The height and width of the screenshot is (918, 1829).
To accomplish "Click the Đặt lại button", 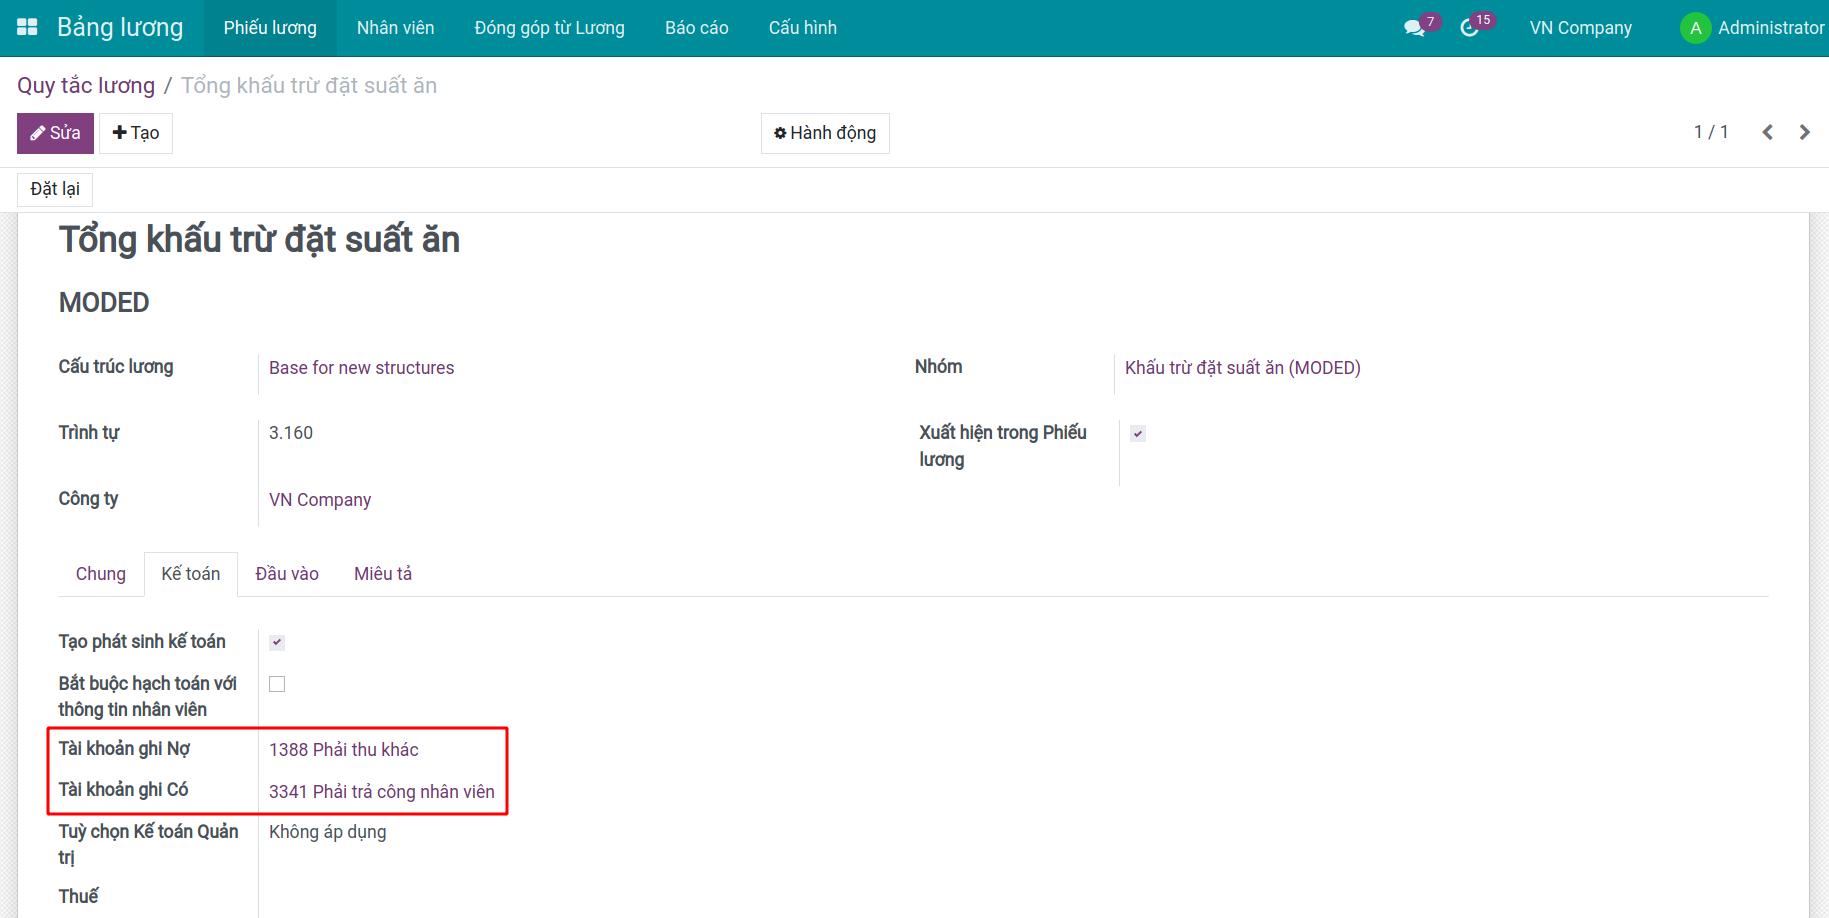I will tap(55, 189).
